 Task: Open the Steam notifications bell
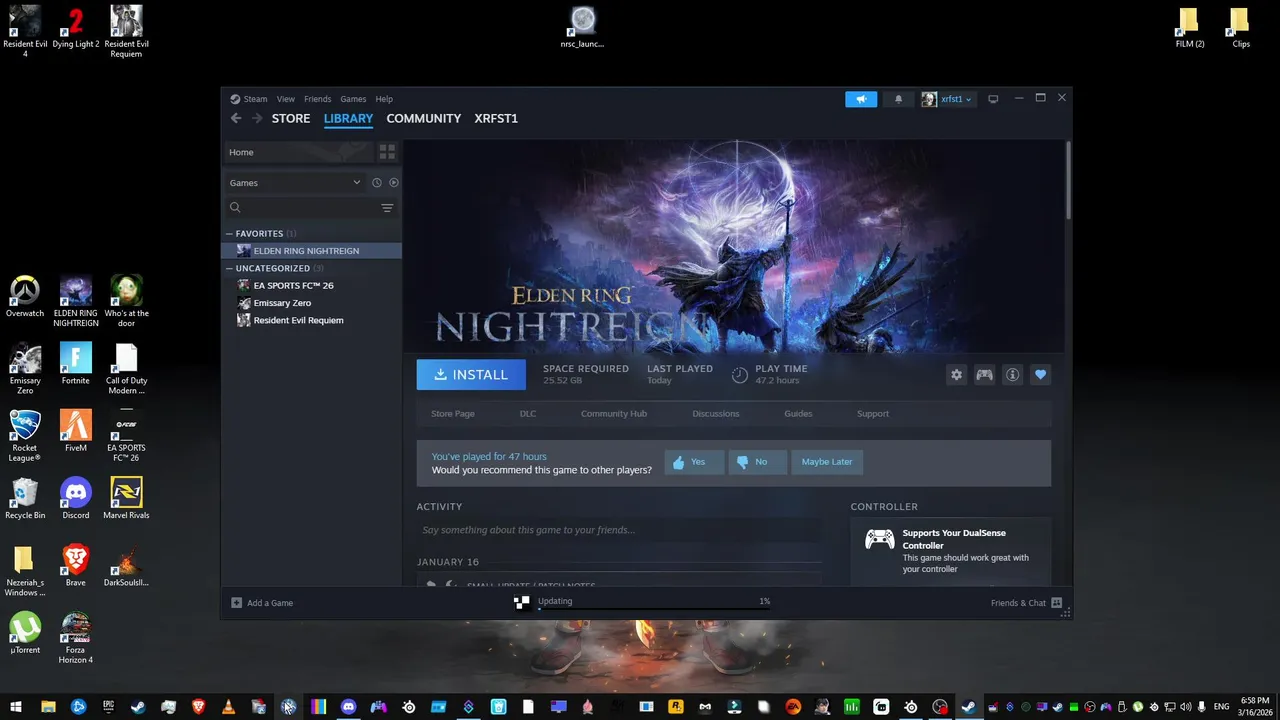[898, 99]
